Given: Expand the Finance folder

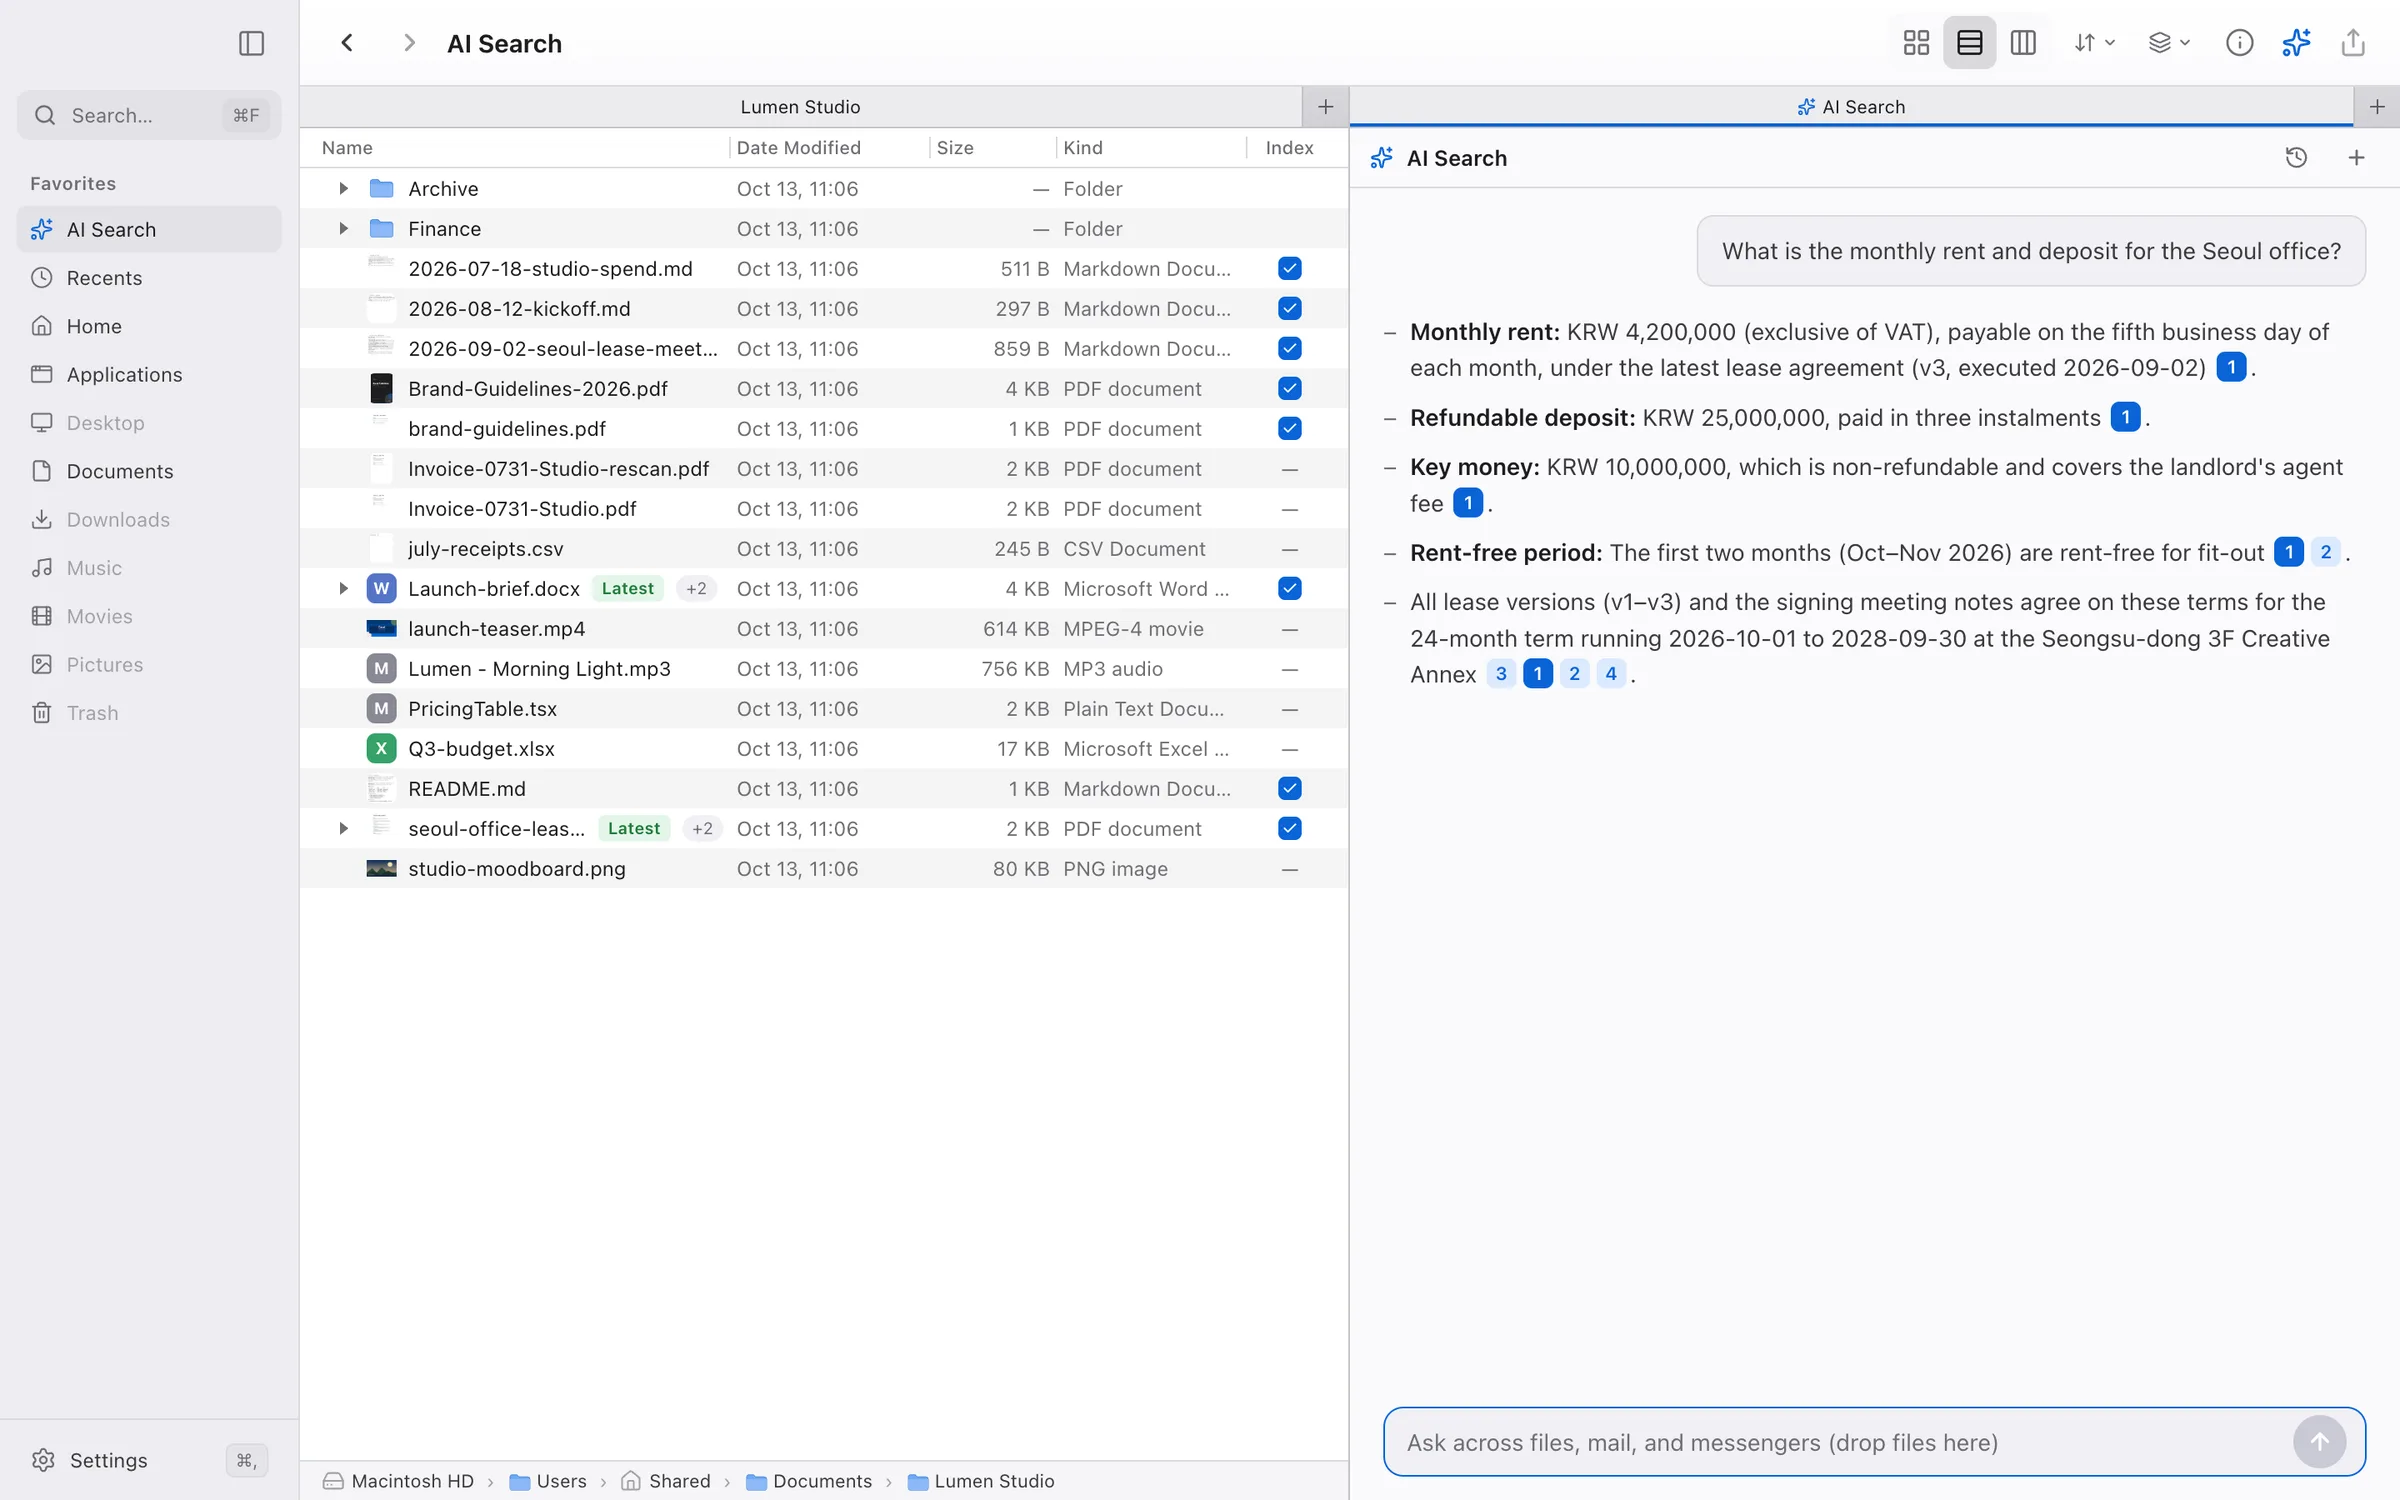Looking at the screenshot, I should [x=343, y=229].
